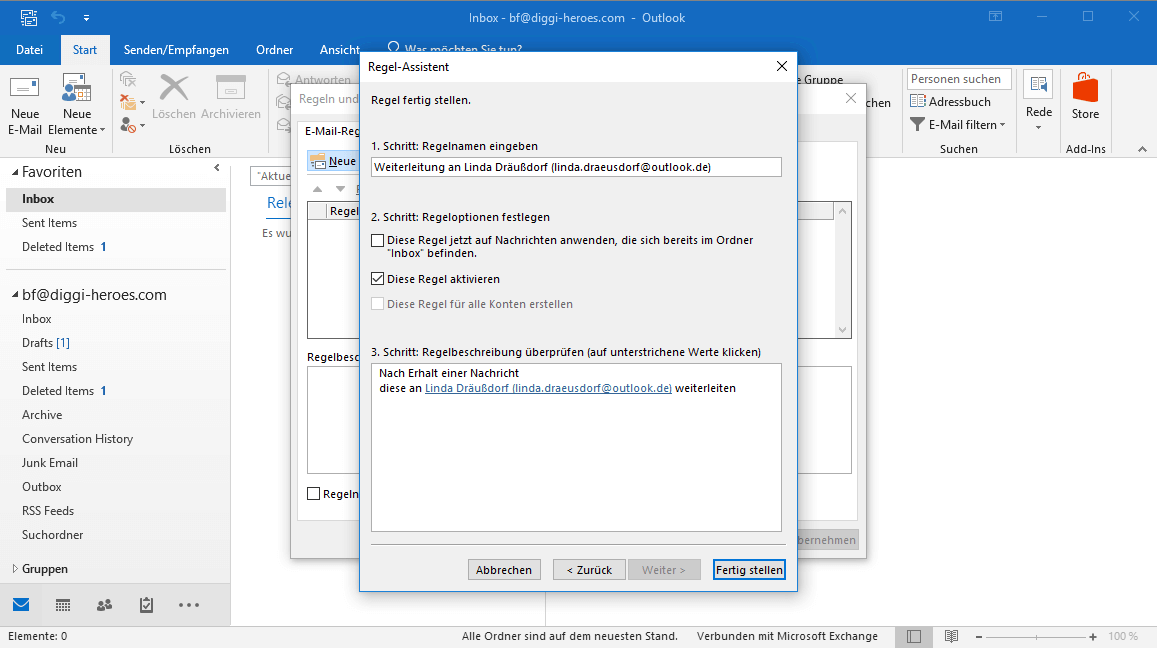Switch to reading view in status bar
This screenshot has width=1157, height=648.
coord(951,636)
